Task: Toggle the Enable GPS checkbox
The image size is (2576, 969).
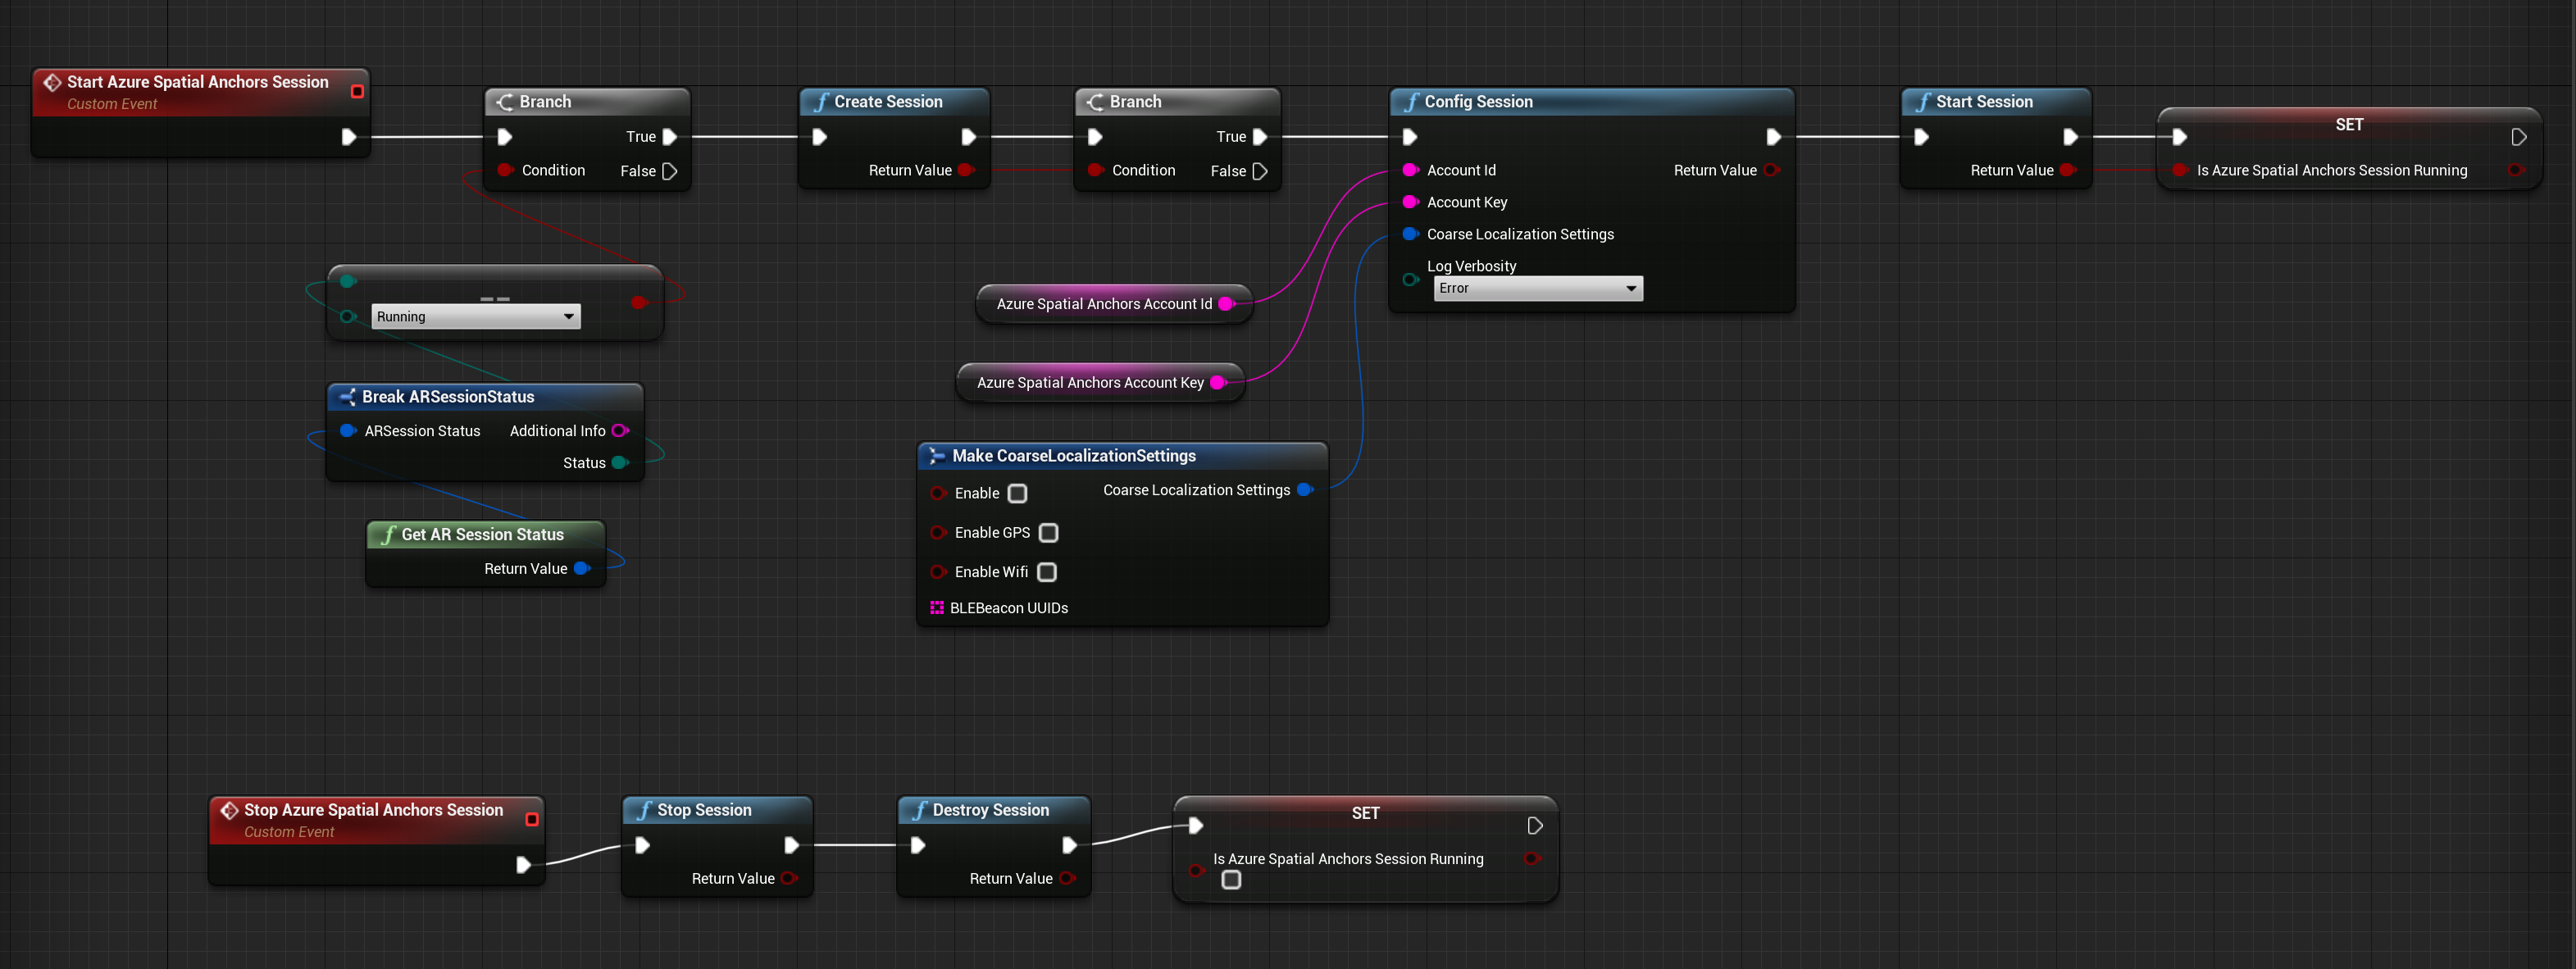Action: (1049, 533)
